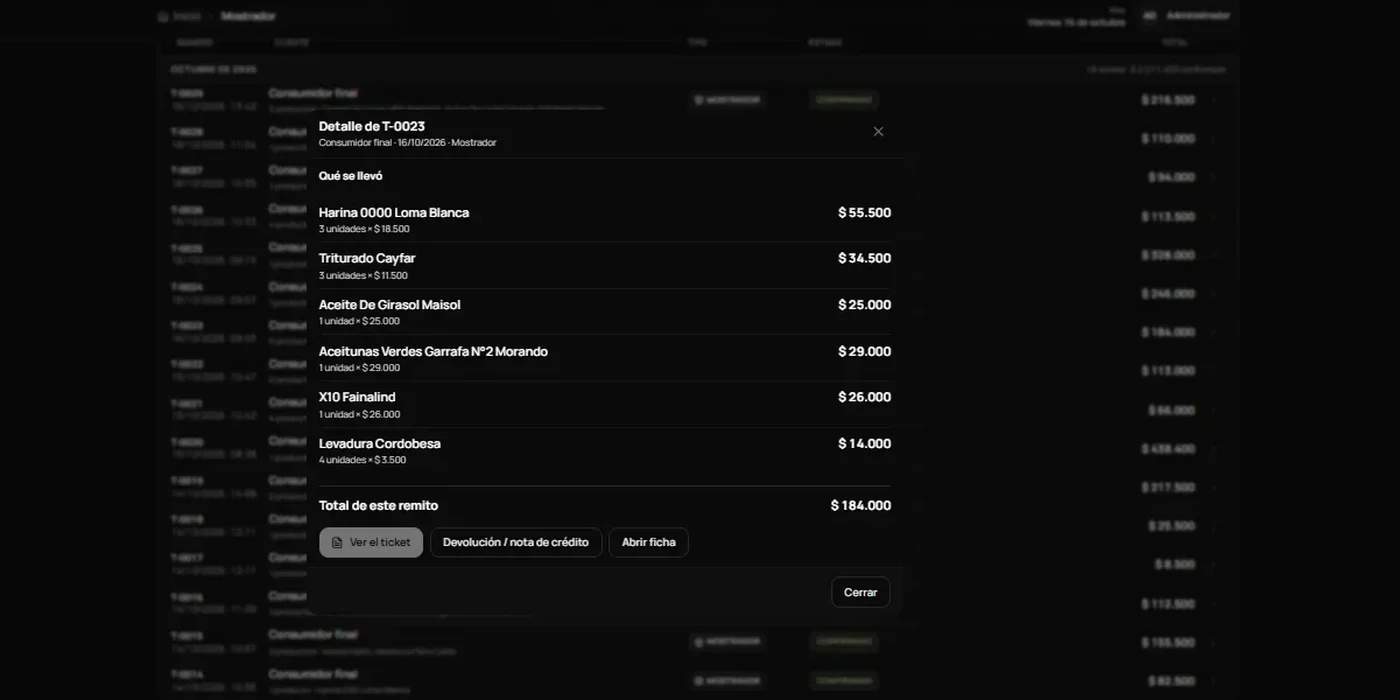
Task: Click the $ 328.000 amount in the background list
Action: [1168, 255]
